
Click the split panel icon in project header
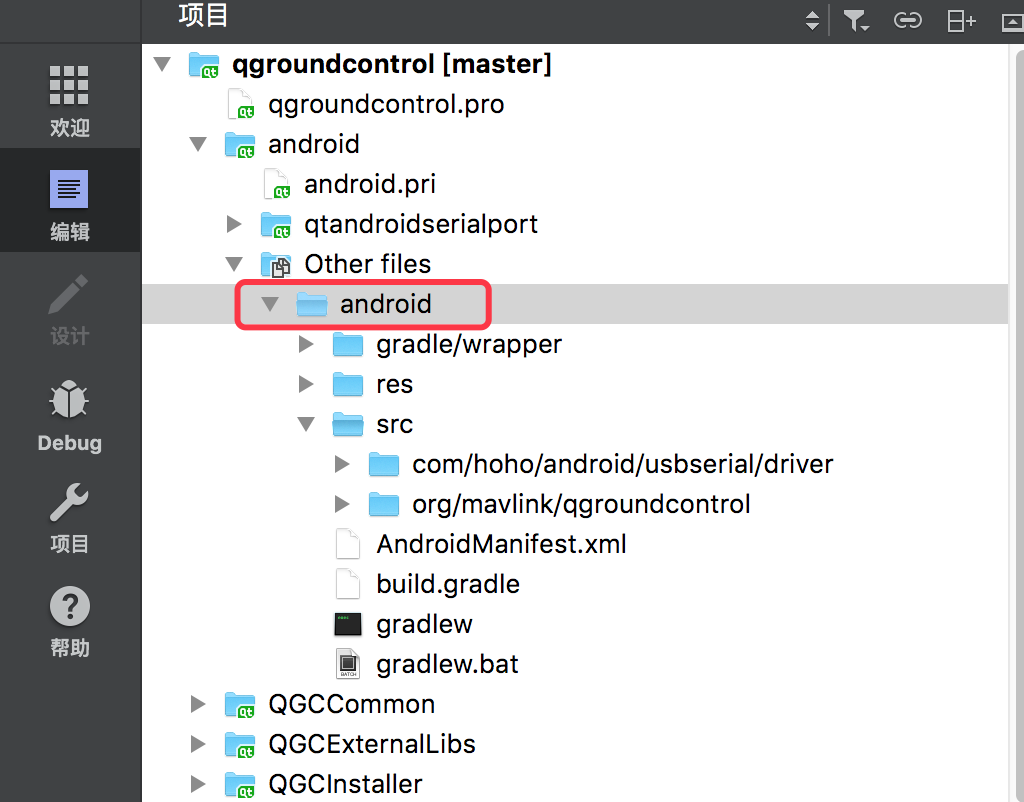[960, 21]
